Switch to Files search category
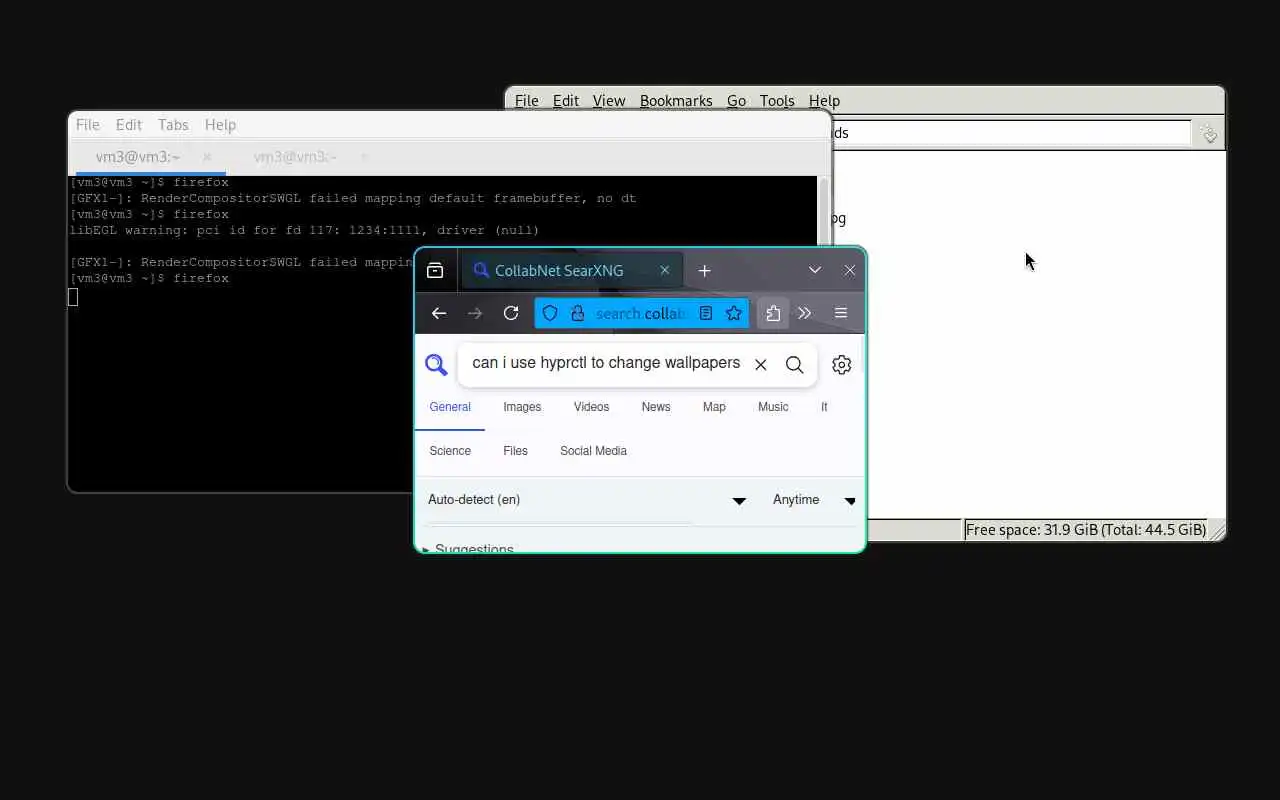This screenshot has width=1280, height=800. tap(515, 451)
